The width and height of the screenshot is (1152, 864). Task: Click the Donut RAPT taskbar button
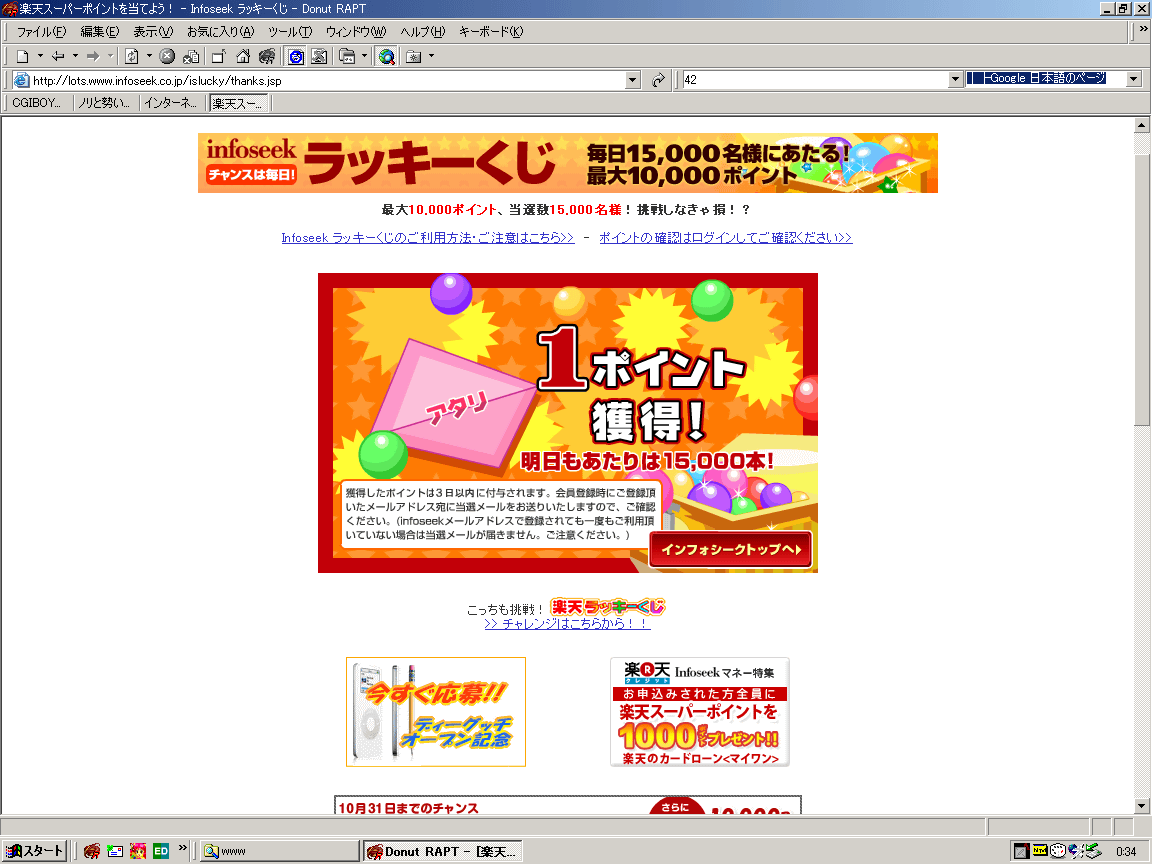click(x=444, y=851)
